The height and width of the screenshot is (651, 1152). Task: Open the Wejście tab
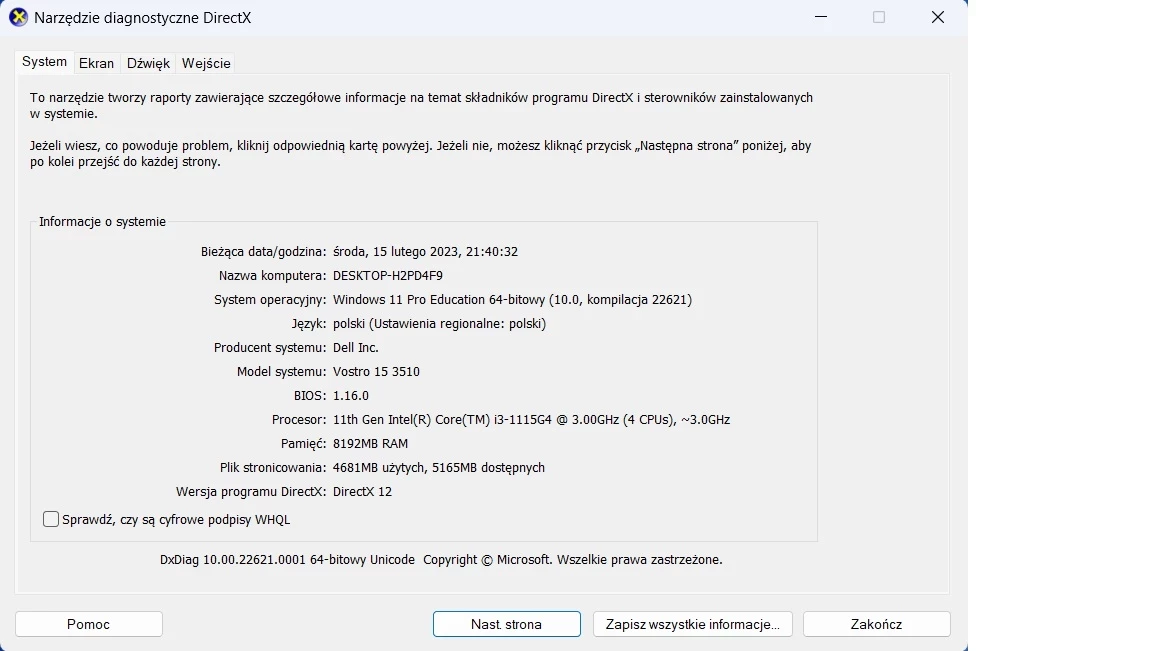tap(206, 63)
